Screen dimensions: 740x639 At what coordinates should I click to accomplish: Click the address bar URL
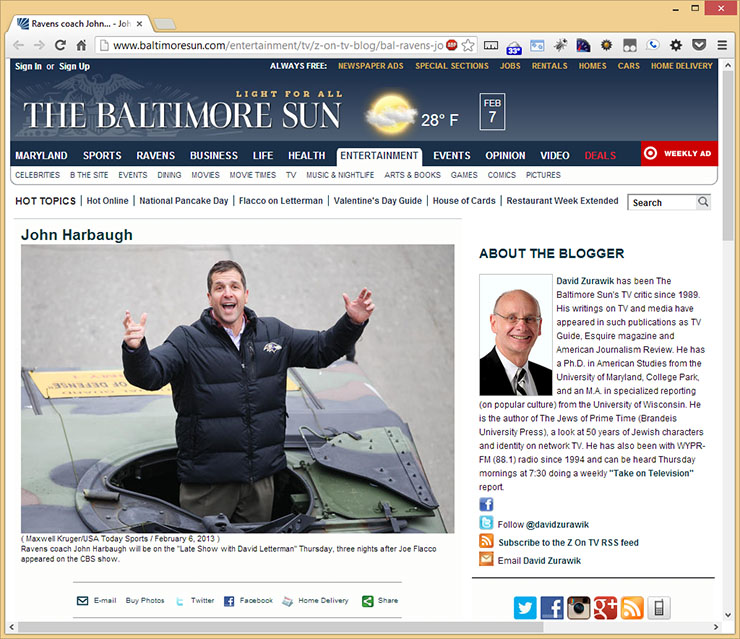278,45
